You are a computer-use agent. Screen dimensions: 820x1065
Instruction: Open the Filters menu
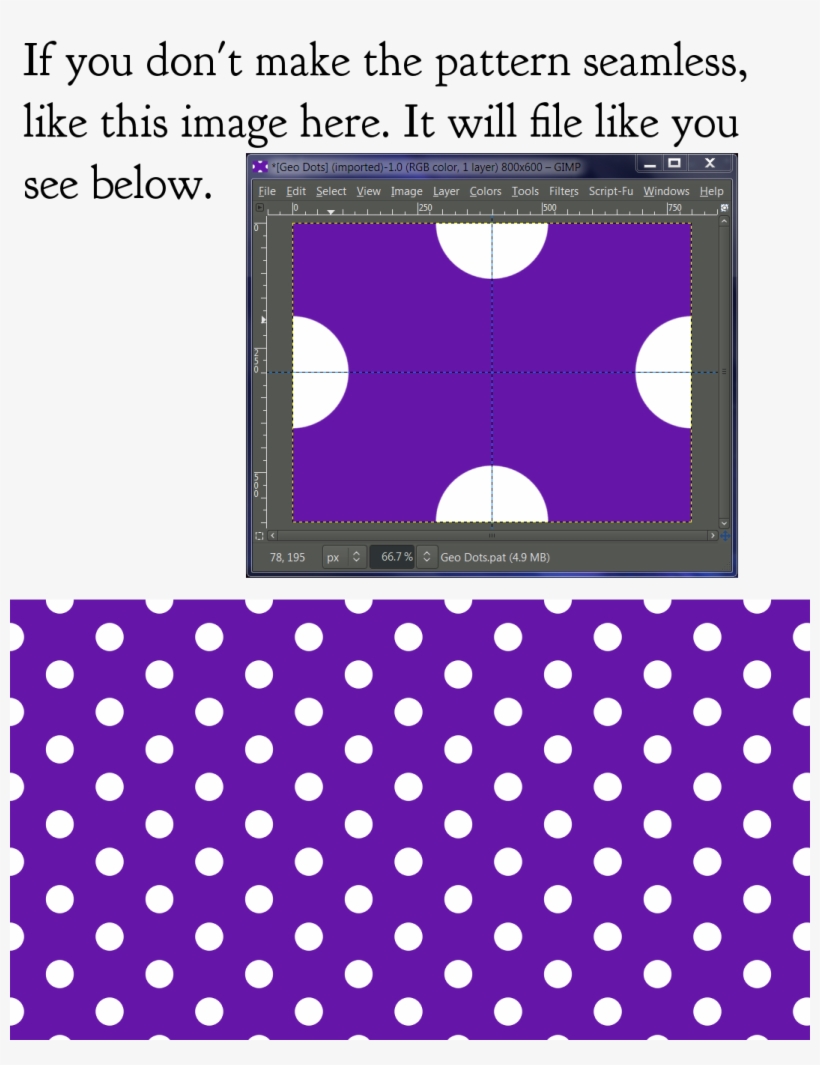pos(563,190)
